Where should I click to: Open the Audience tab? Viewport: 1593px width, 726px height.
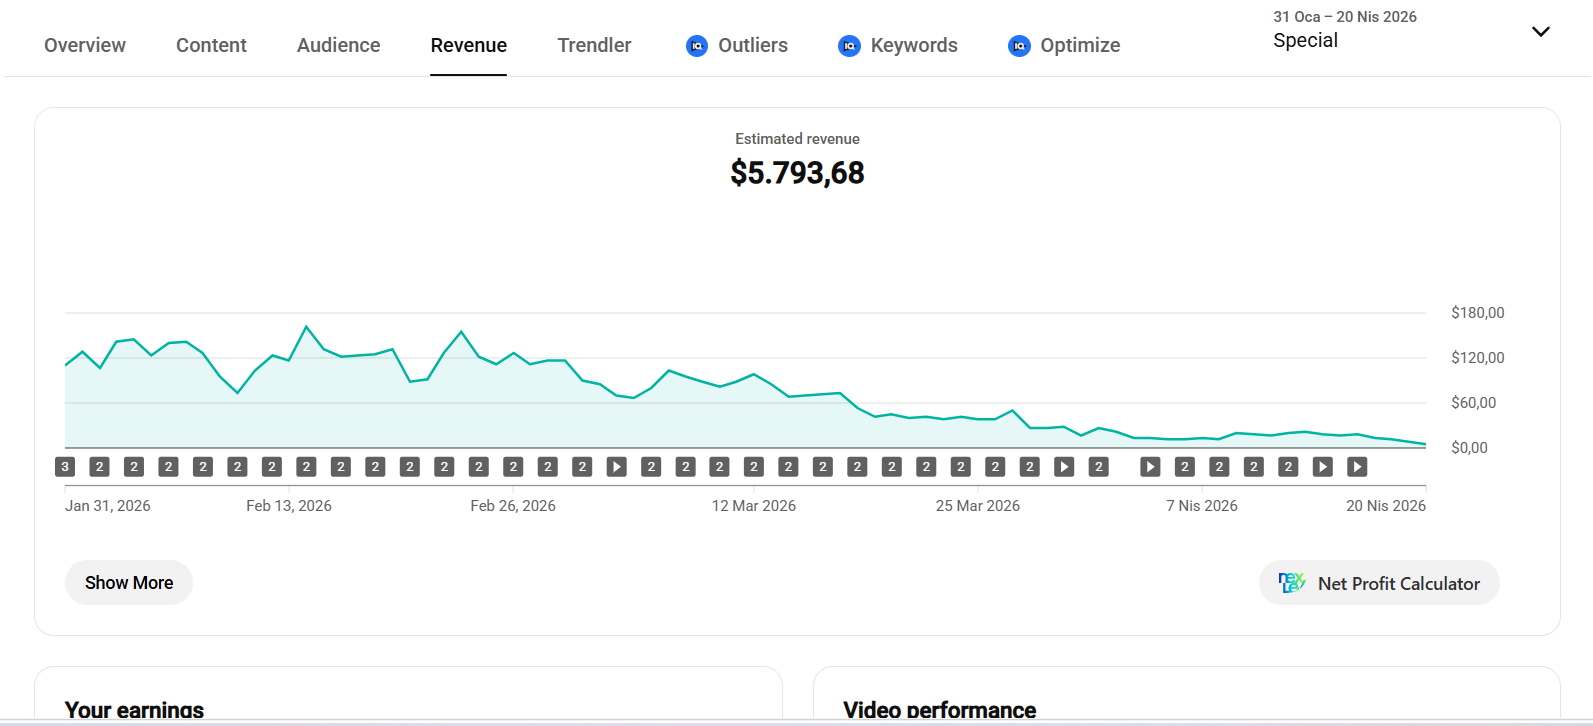pos(338,45)
